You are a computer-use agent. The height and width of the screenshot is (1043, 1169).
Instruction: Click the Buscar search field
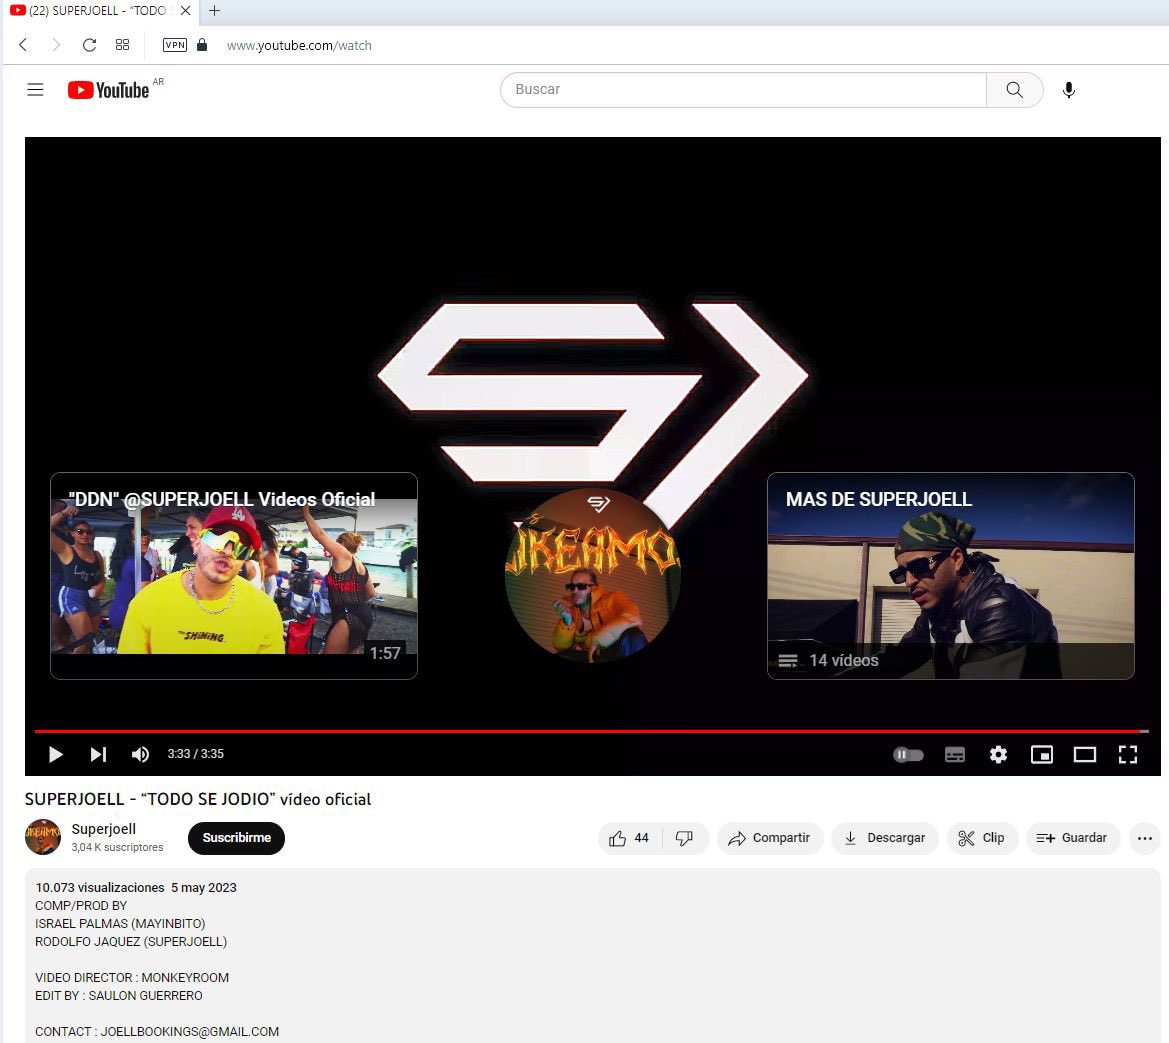tap(743, 89)
